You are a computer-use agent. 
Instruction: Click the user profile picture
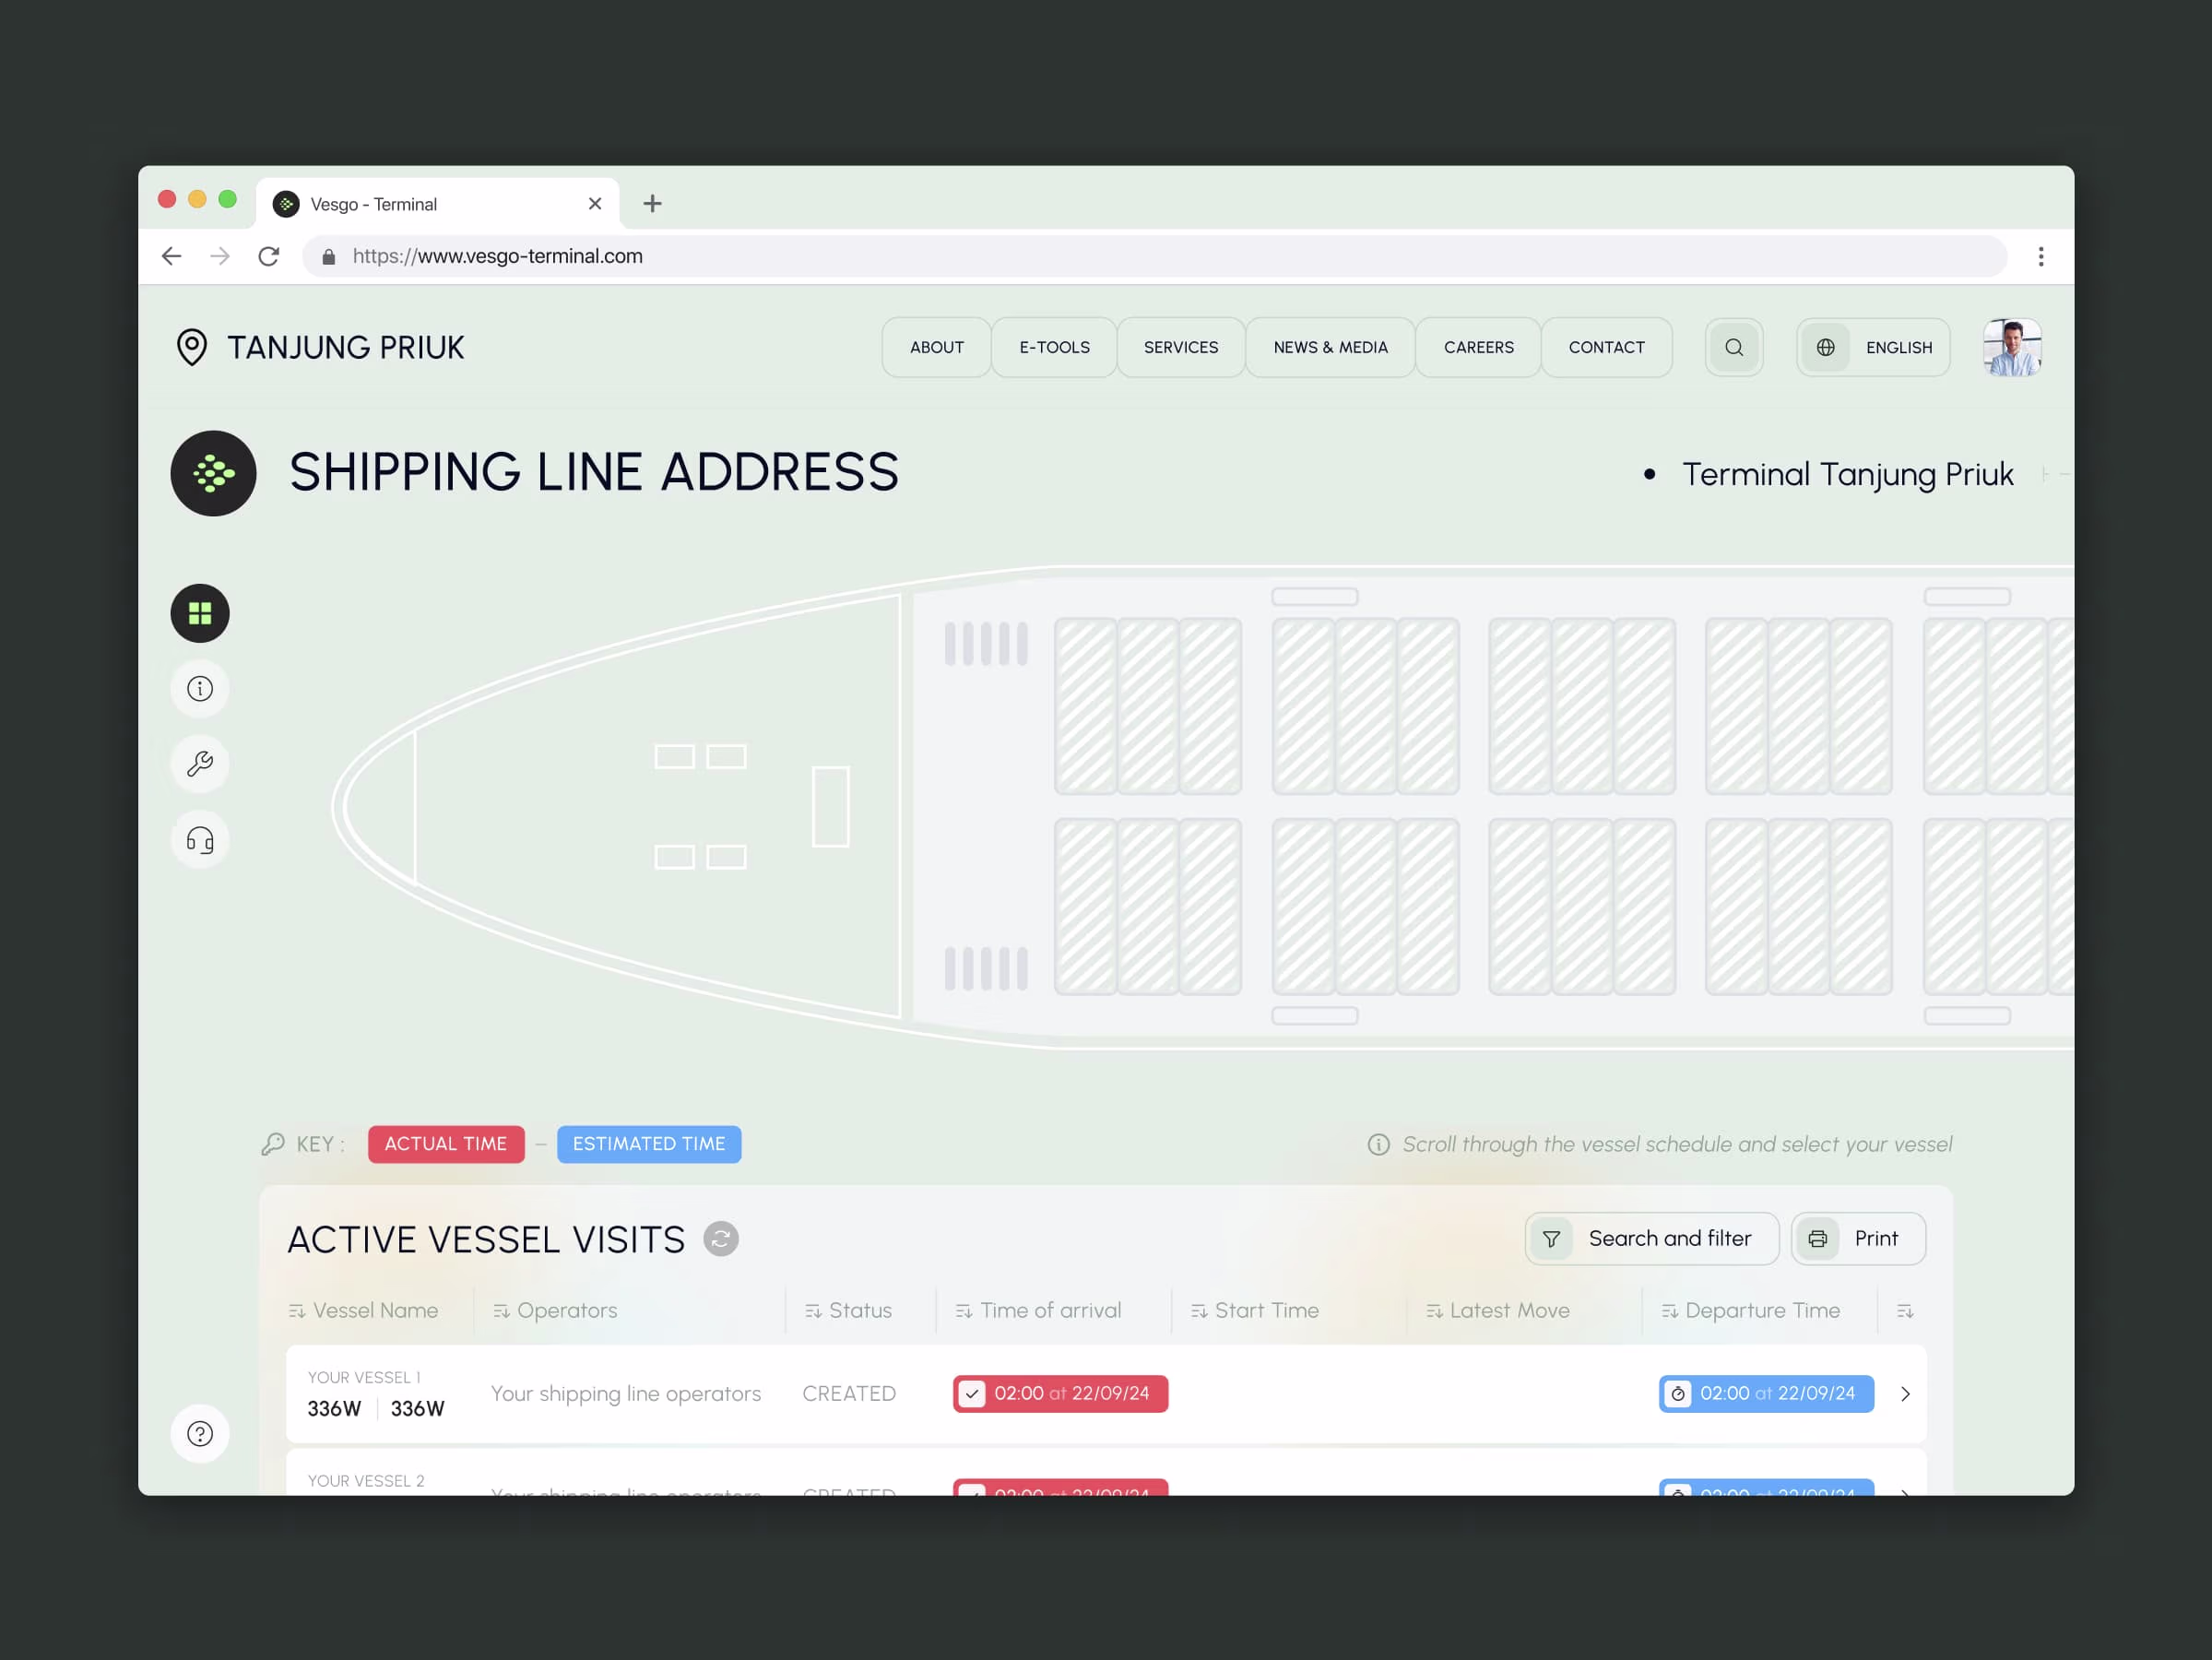2012,347
